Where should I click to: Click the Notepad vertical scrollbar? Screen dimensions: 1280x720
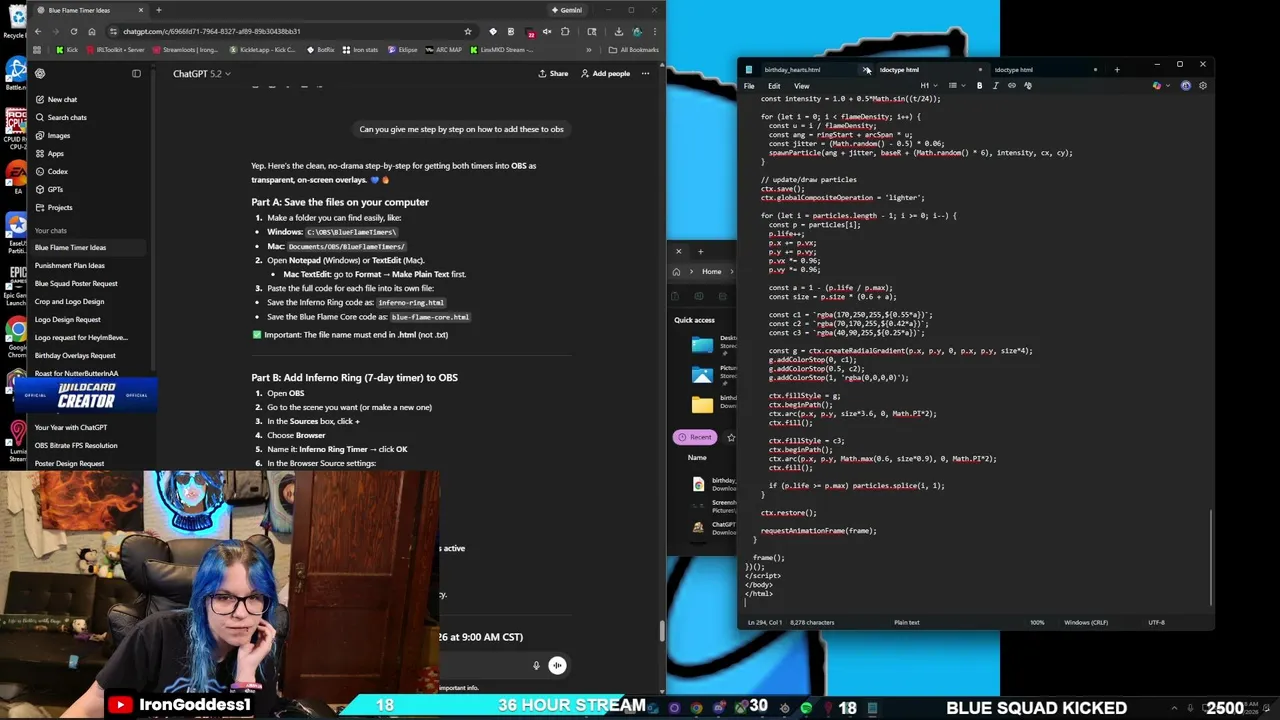[1211, 556]
